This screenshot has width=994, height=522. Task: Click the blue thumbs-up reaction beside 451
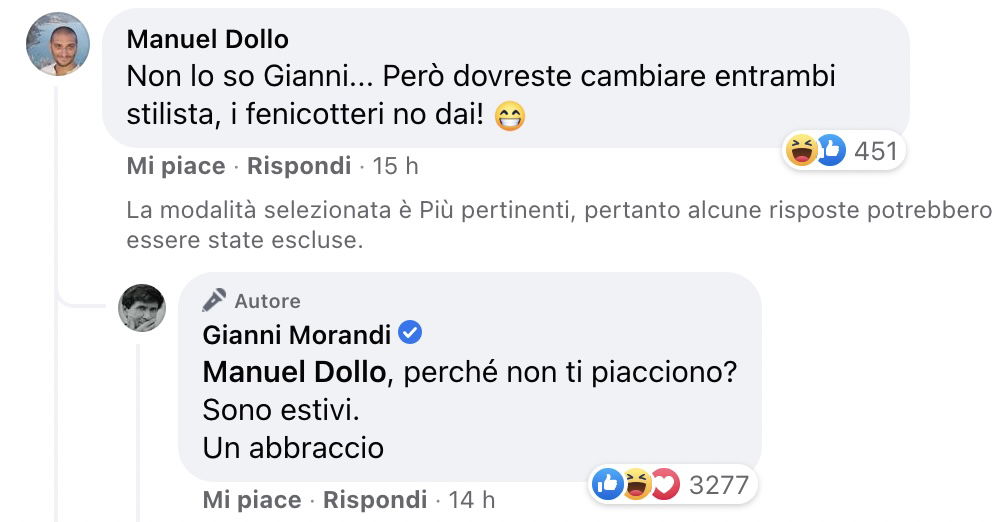pos(829,152)
